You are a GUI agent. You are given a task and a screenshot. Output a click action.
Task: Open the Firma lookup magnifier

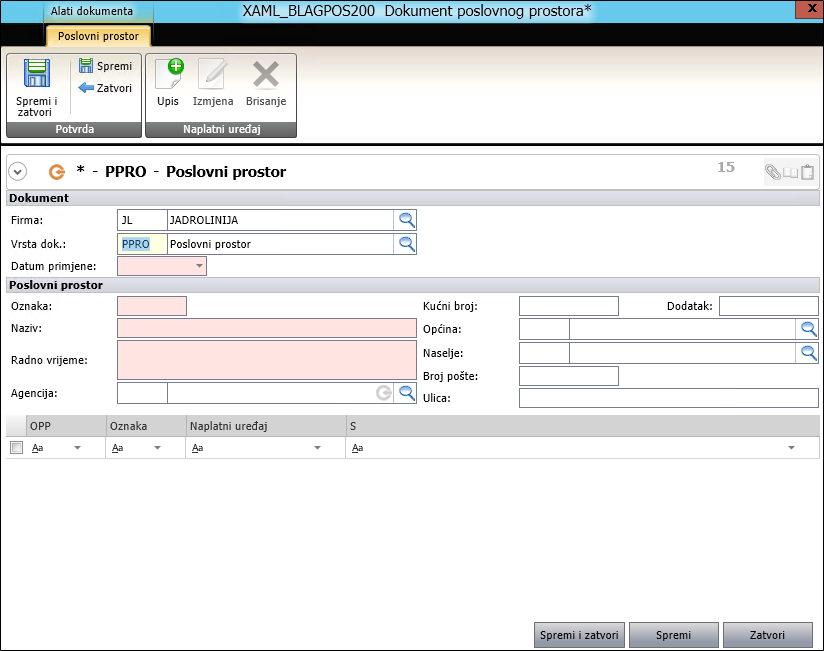pos(407,220)
